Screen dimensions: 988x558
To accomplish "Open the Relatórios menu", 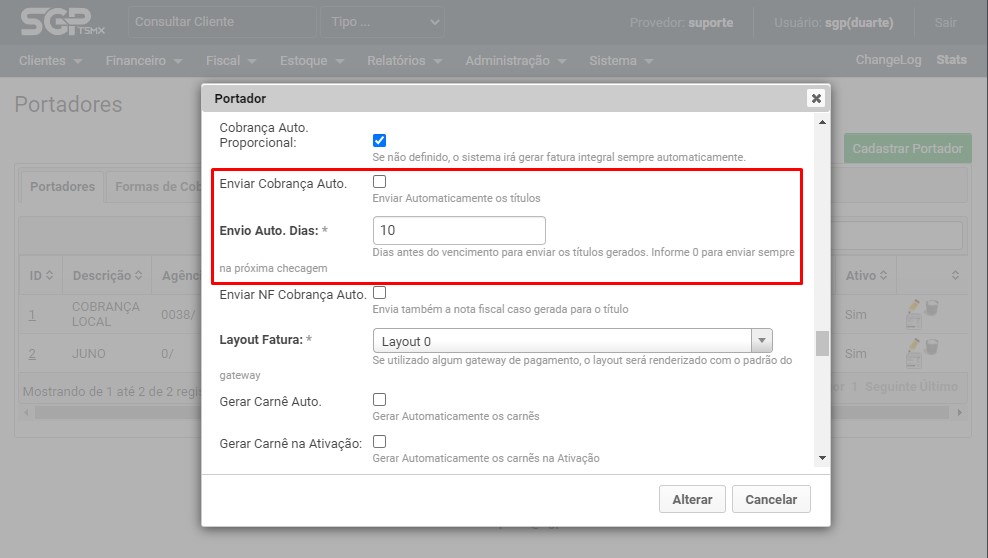I will 405,61.
